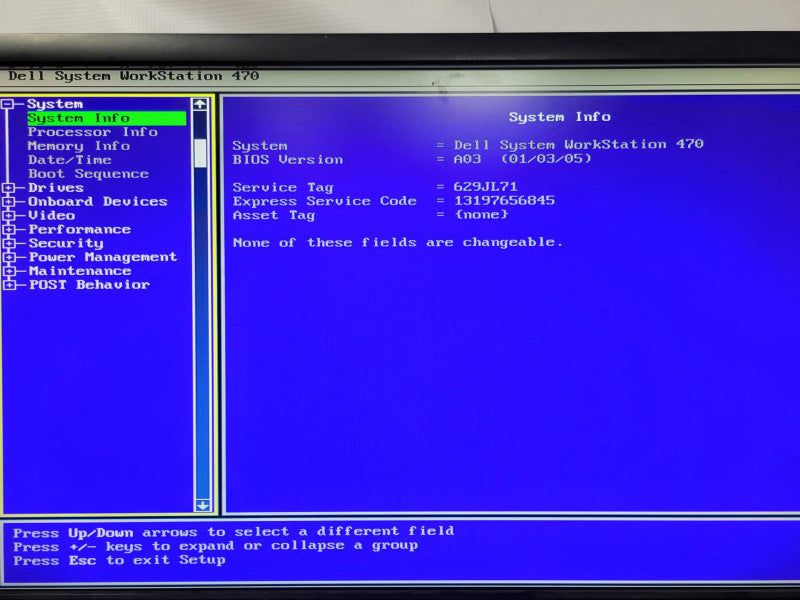Select the Video category label

[x=52, y=215]
